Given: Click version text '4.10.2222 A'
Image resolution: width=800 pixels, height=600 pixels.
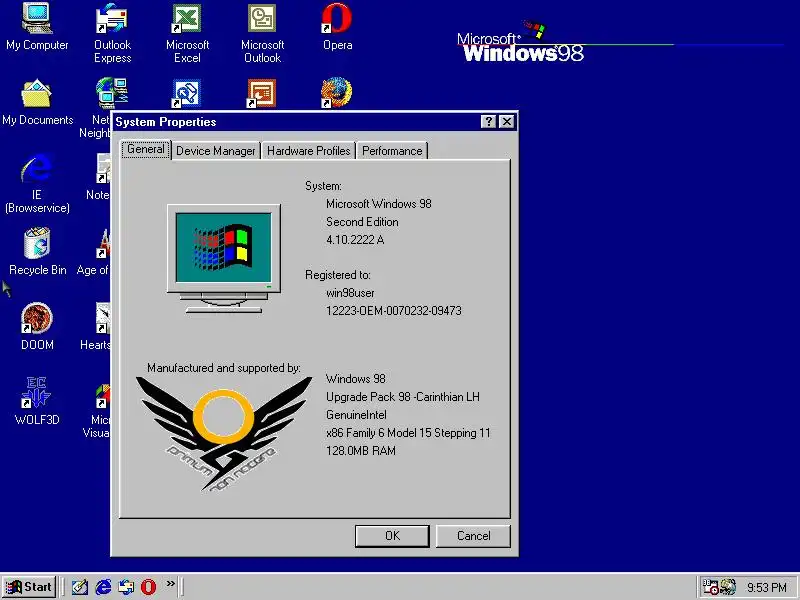Looking at the screenshot, I should pos(355,240).
